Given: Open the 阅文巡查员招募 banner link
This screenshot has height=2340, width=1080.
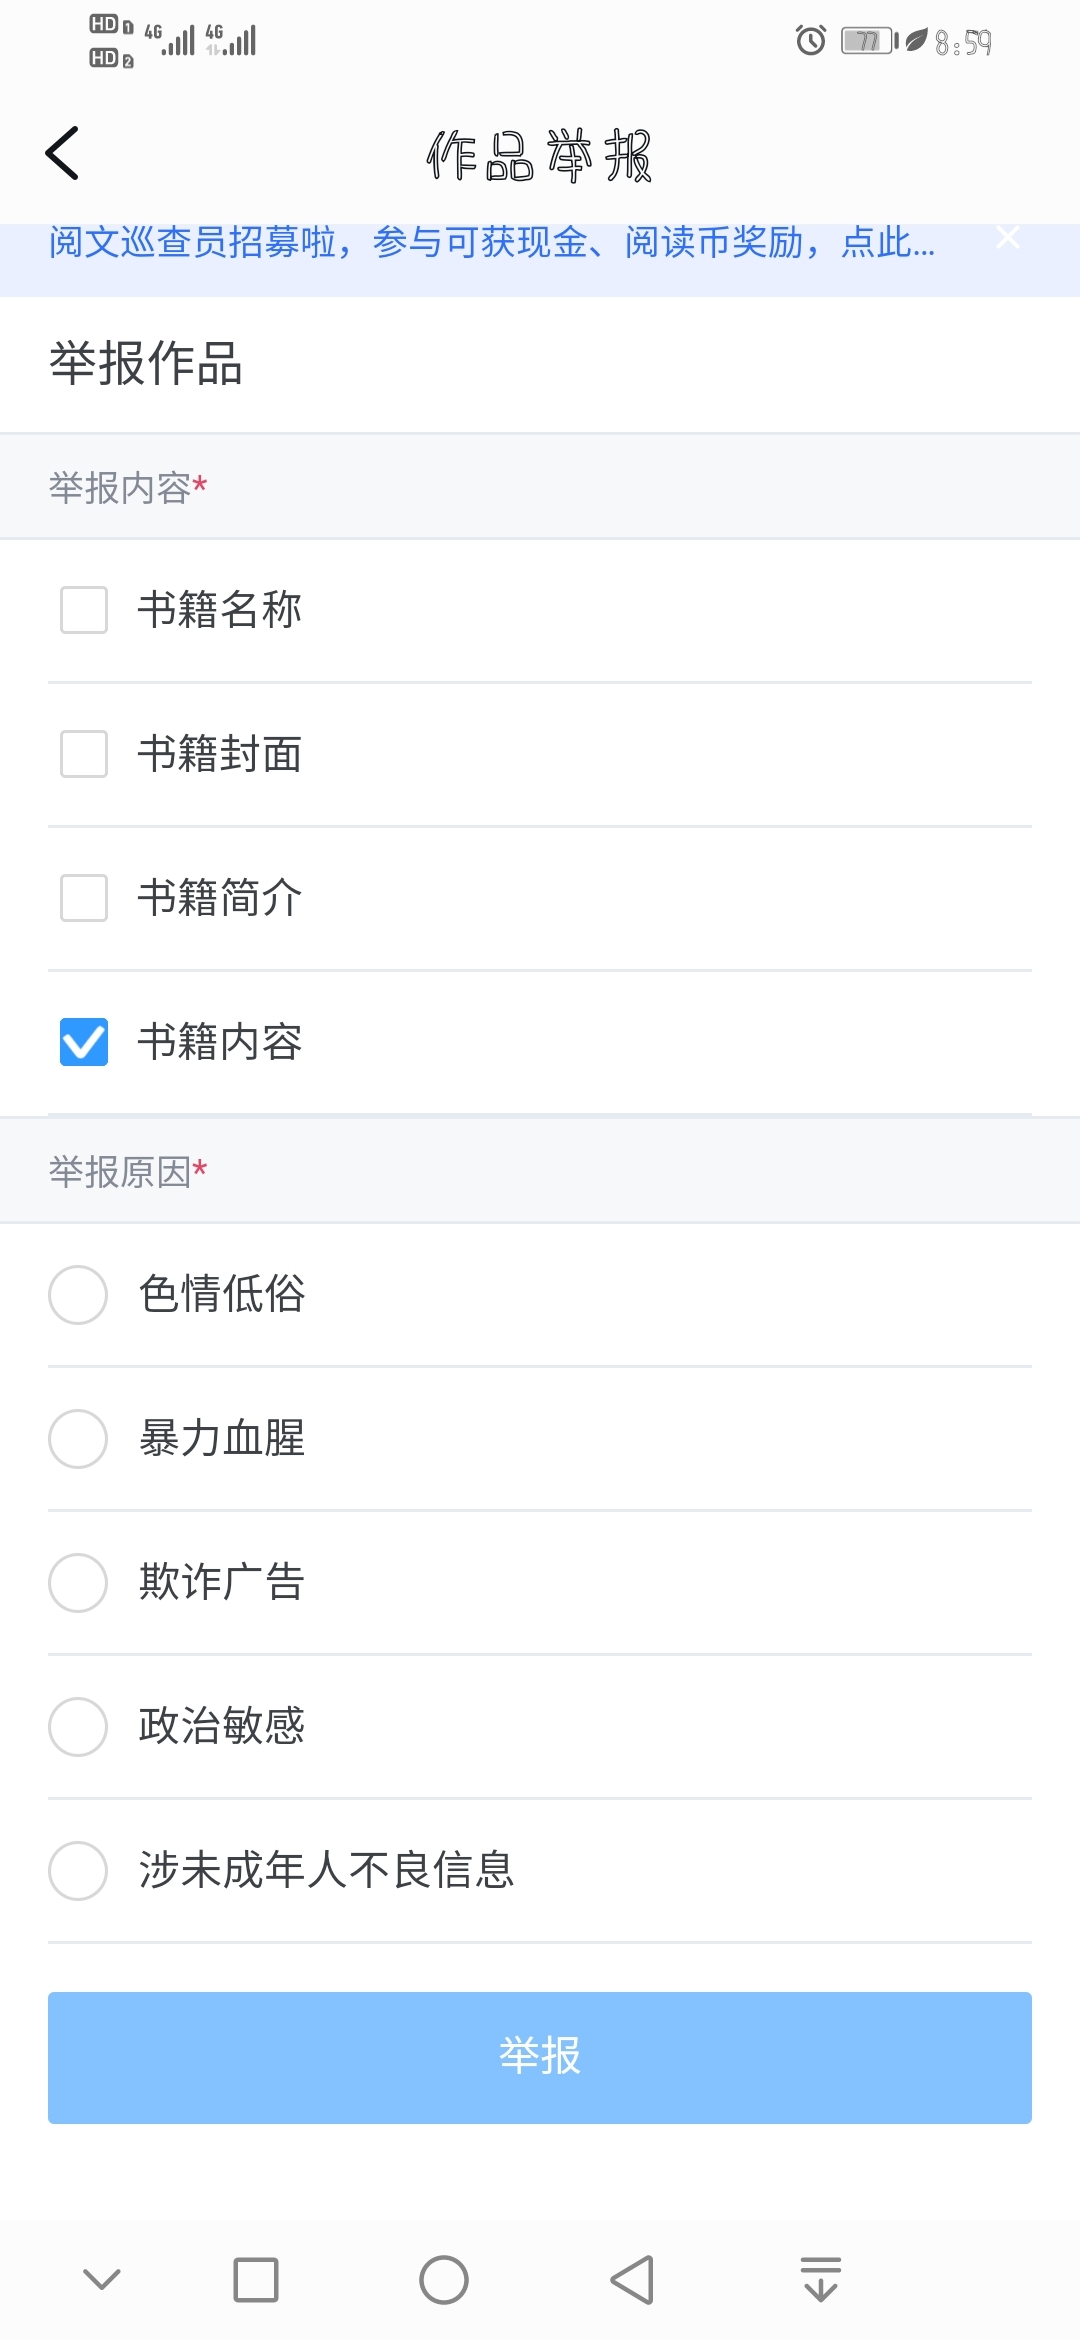Looking at the screenshot, I should 492,242.
